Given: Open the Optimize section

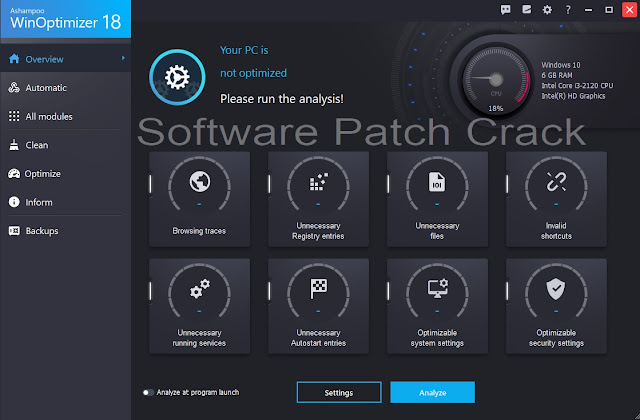Looking at the screenshot, I should tap(66, 173).
